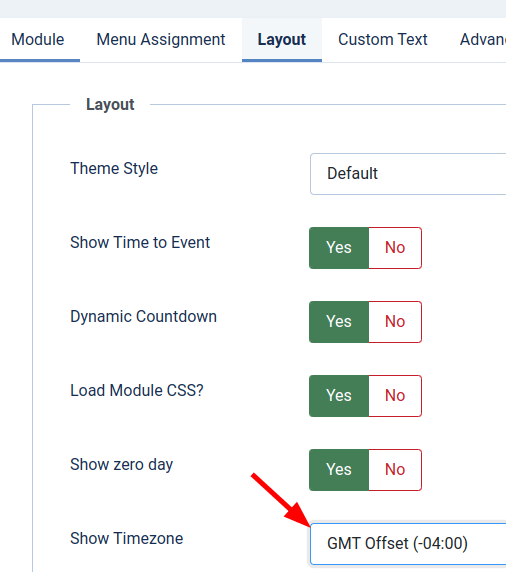
Task: Click the Load Module CSS? label
Action: coord(137,390)
